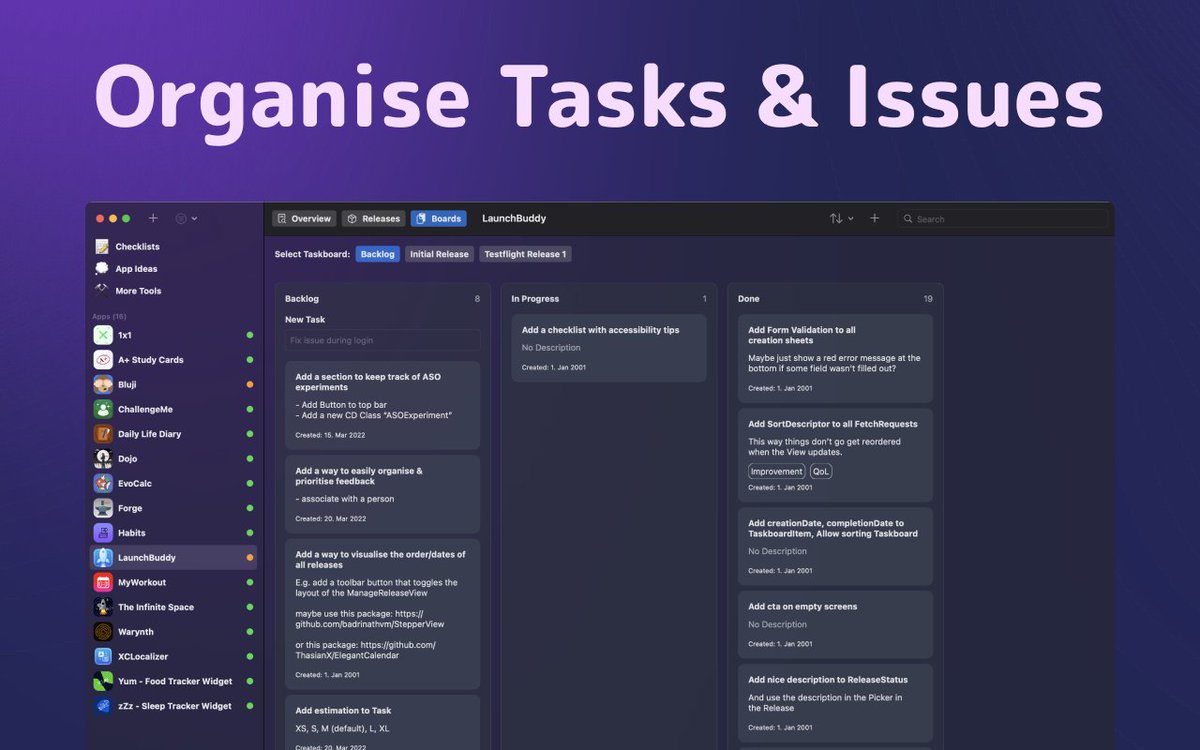Click the plus icon above the sidebar

tap(152, 218)
